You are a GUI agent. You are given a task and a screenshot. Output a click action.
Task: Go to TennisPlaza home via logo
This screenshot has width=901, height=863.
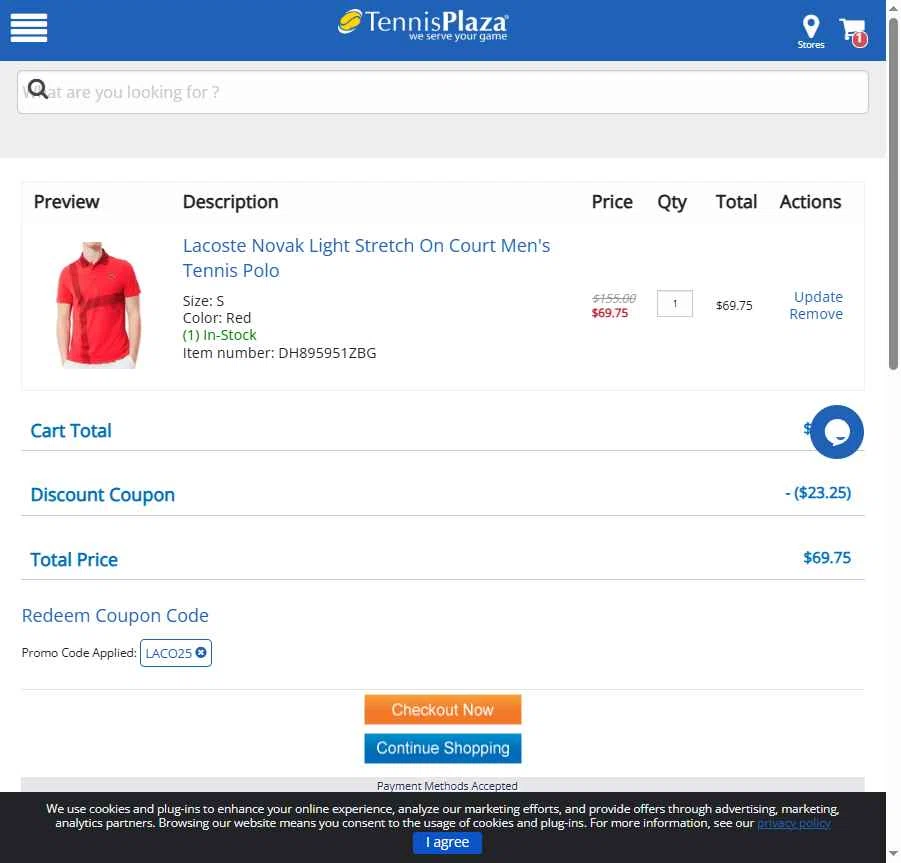click(x=422, y=26)
